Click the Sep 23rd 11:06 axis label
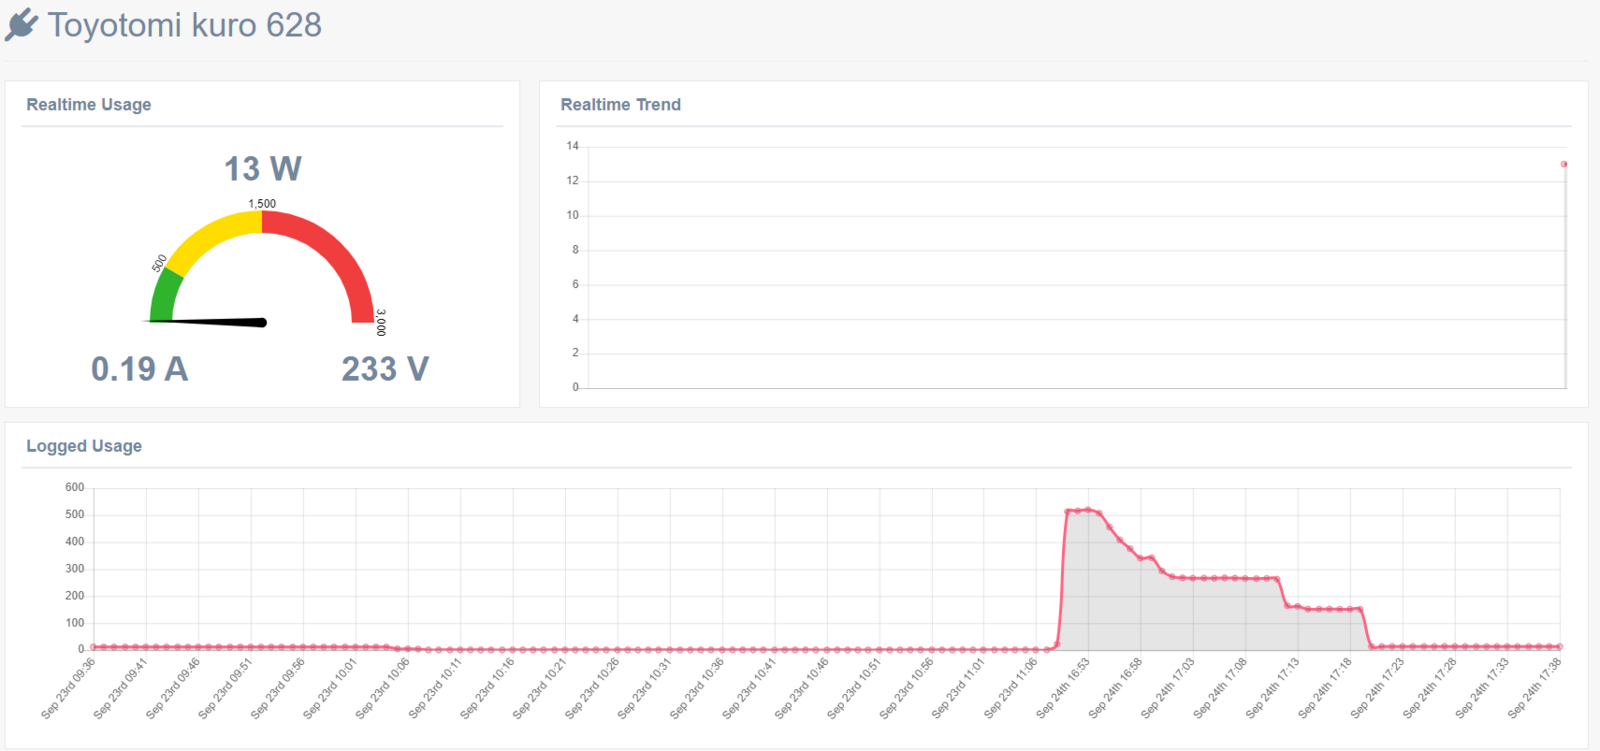 (x=1012, y=688)
